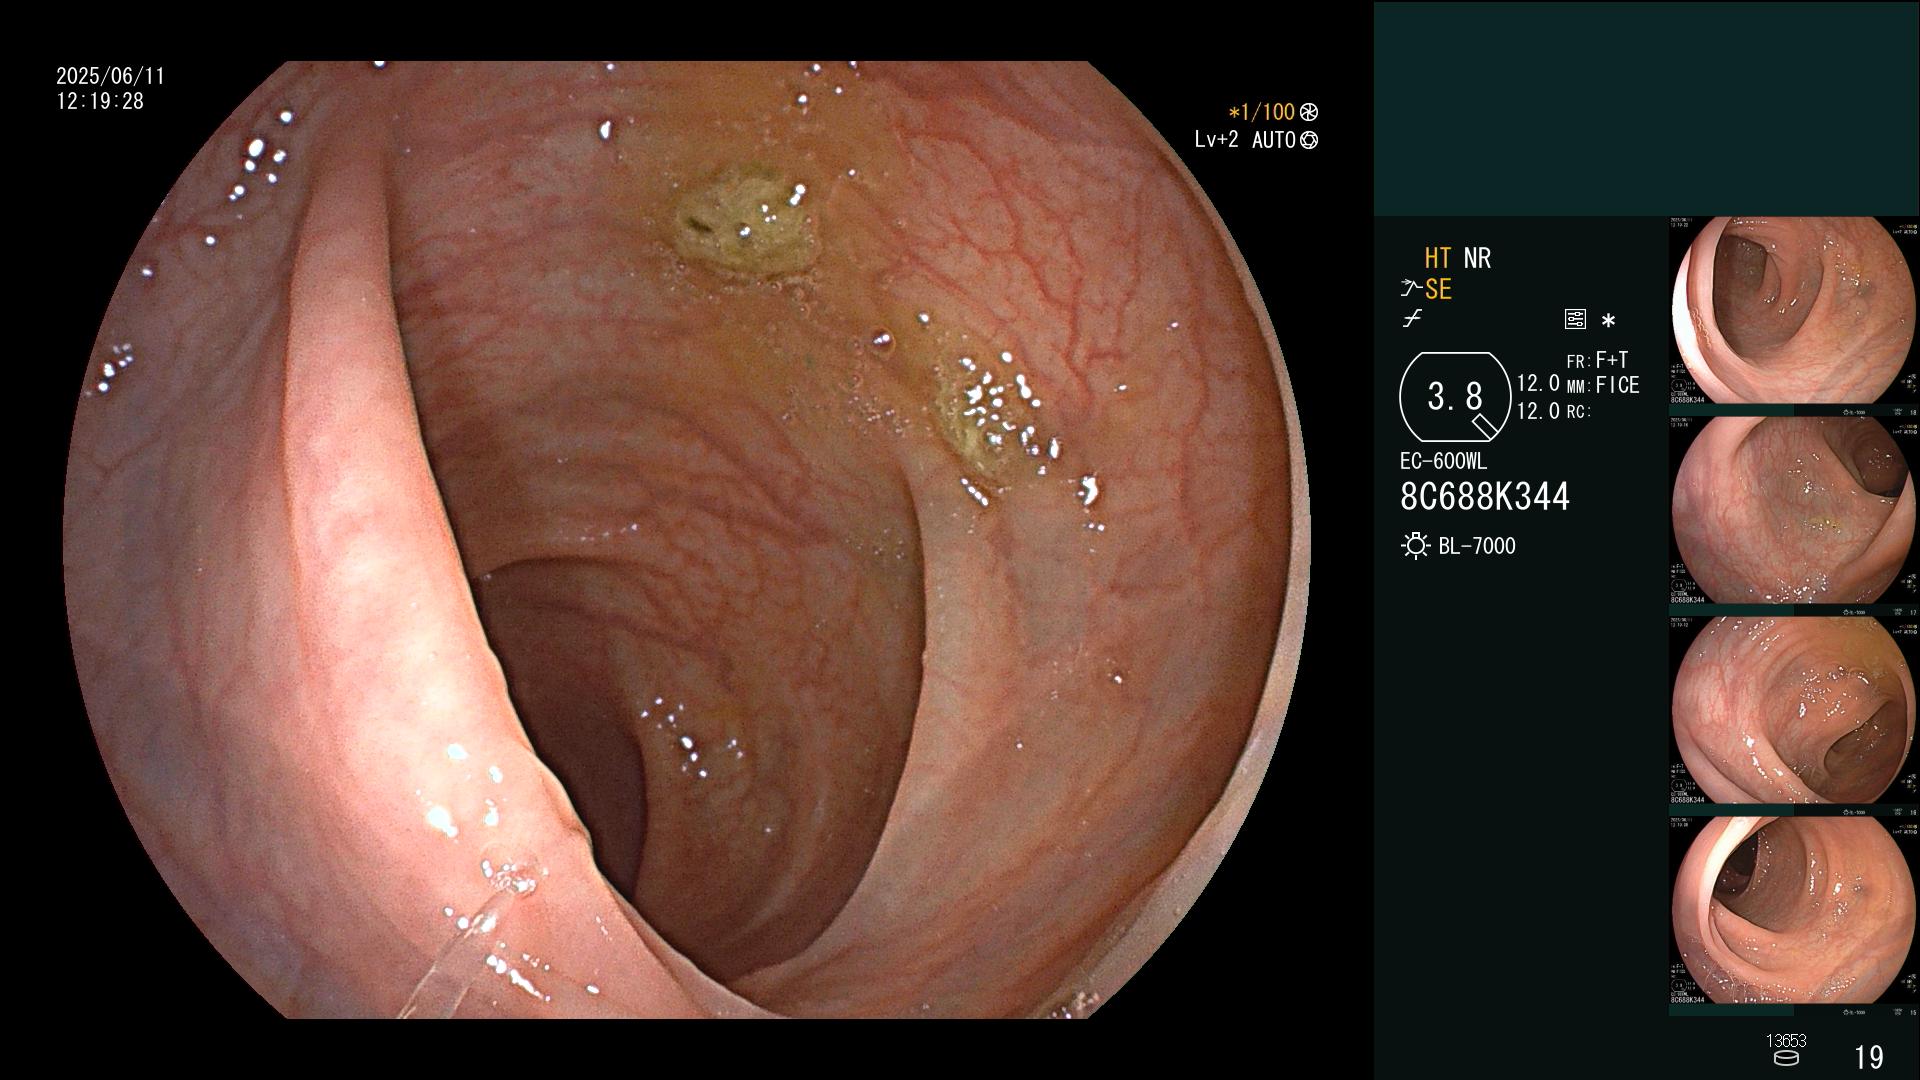Image resolution: width=1920 pixels, height=1080 pixels.
Task: Click the shutter speed *1/100 value
Action: pyautogui.click(x=1261, y=112)
